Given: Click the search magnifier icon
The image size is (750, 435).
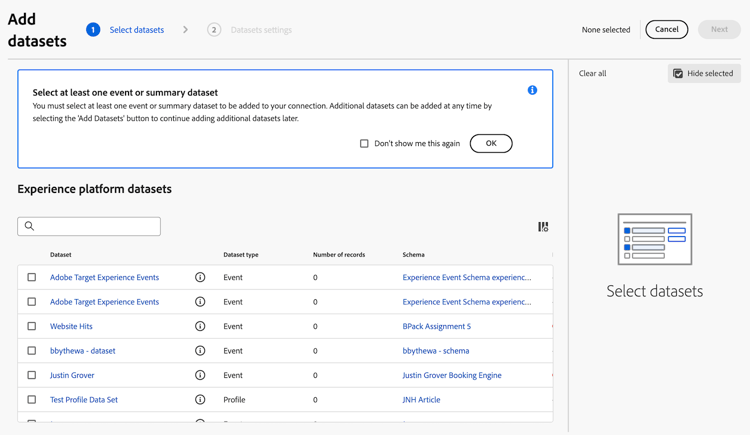Looking at the screenshot, I should coord(30,227).
